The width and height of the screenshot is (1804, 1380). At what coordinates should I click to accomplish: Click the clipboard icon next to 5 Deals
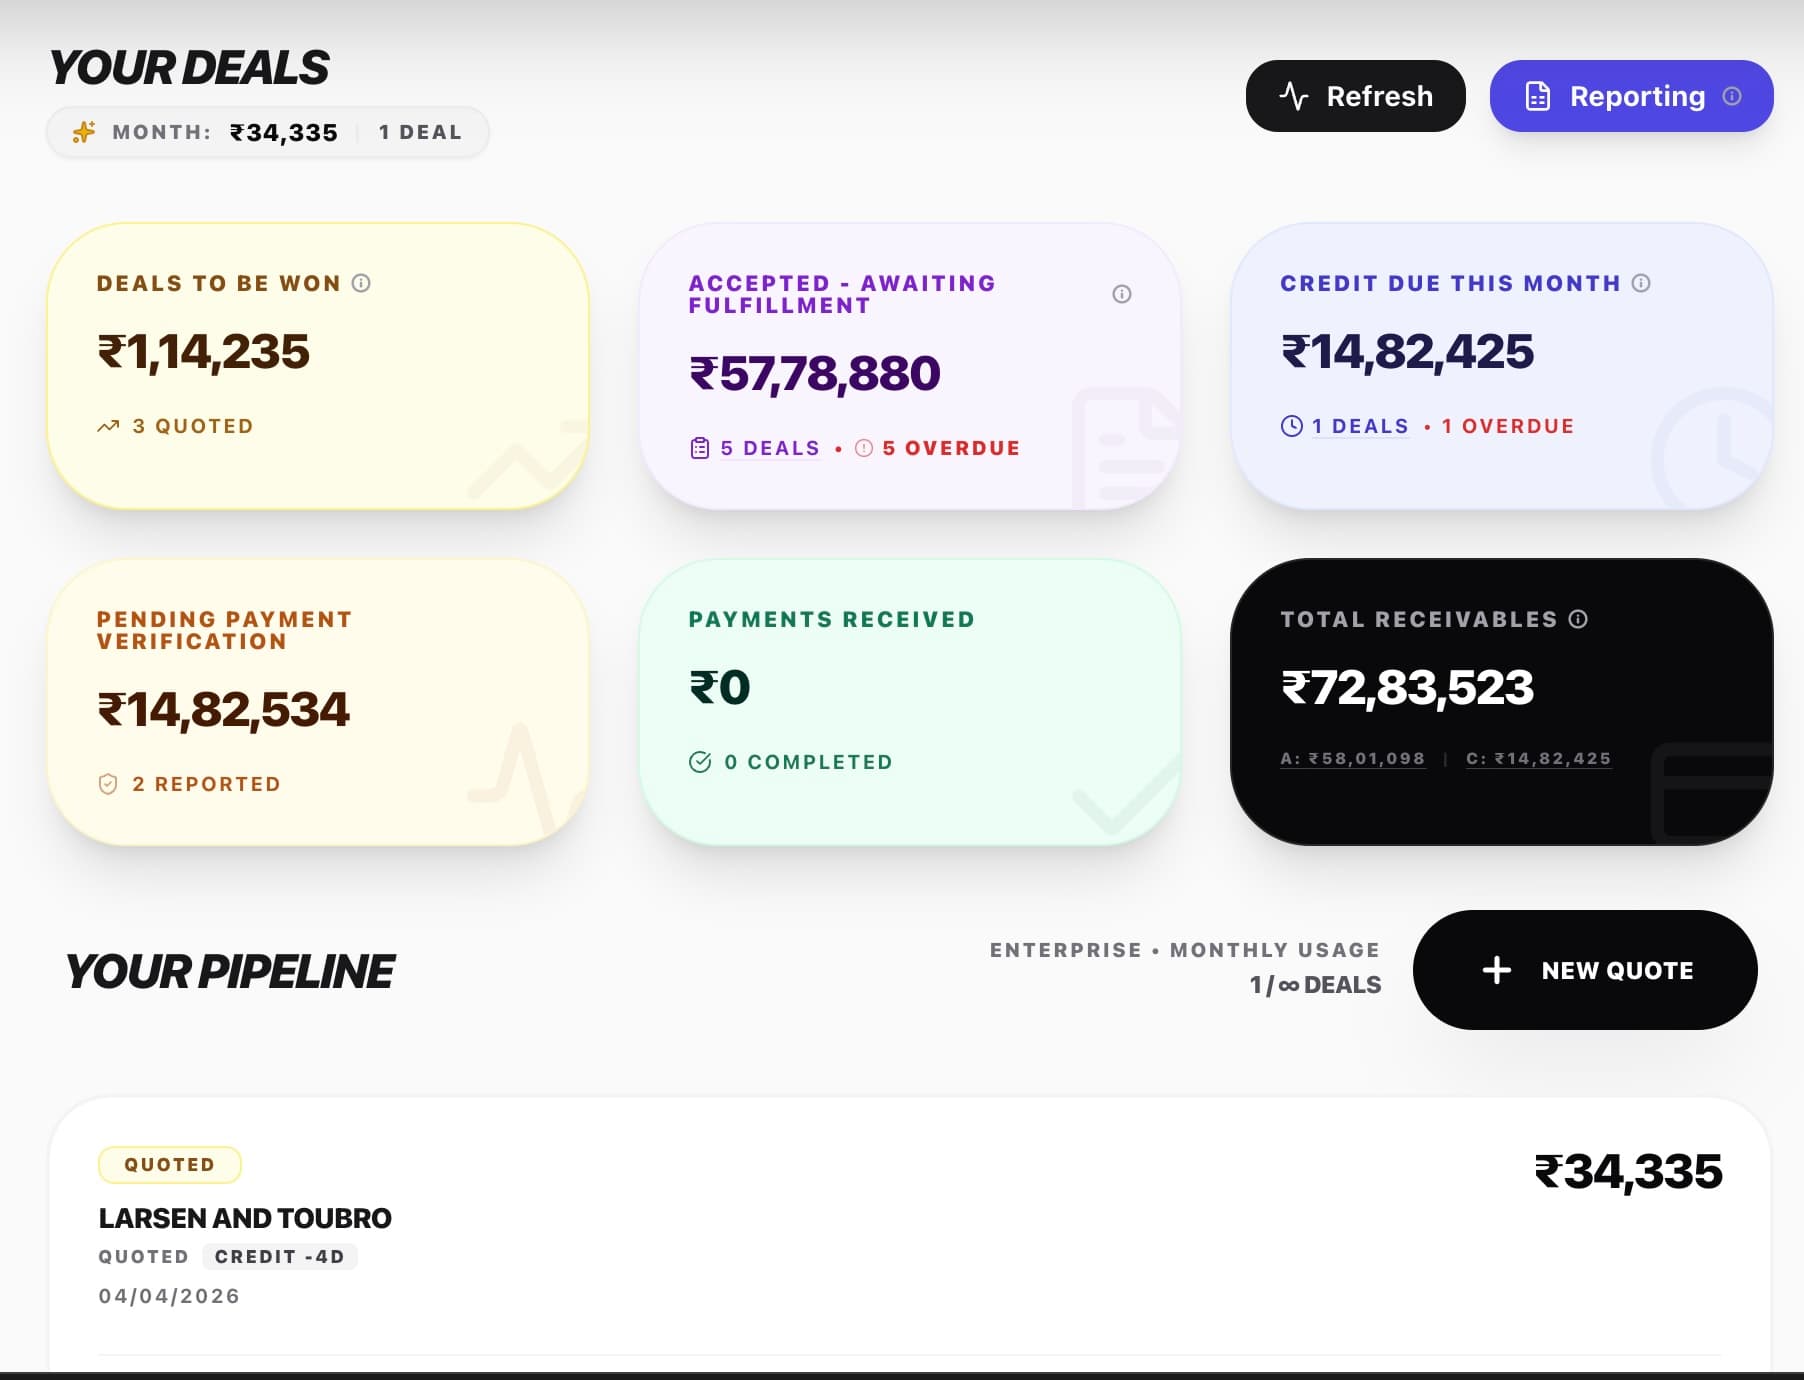[x=699, y=447]
